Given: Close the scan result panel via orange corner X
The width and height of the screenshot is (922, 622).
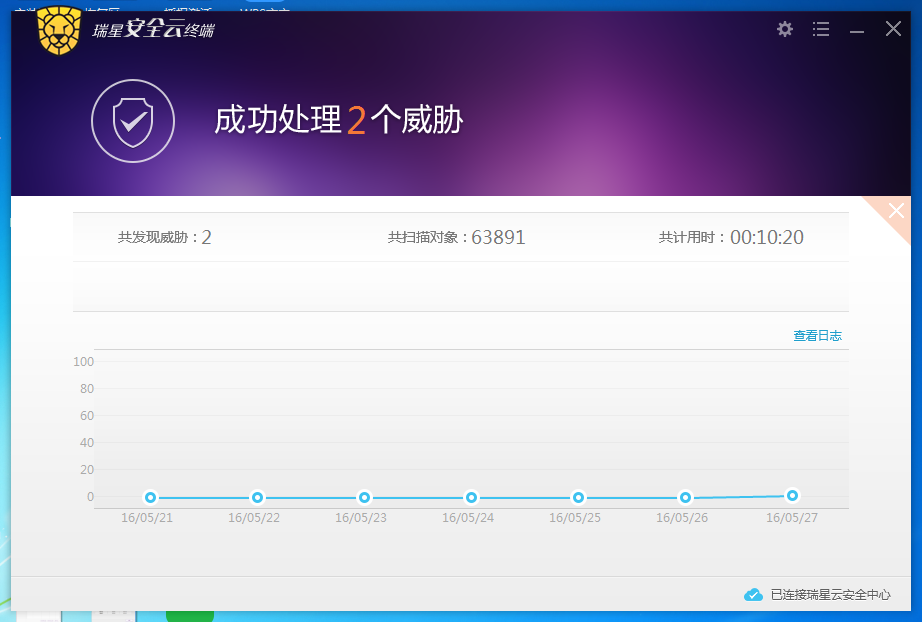Looking at the screenshot, I should pyautogui.click(x=895, y=210).
